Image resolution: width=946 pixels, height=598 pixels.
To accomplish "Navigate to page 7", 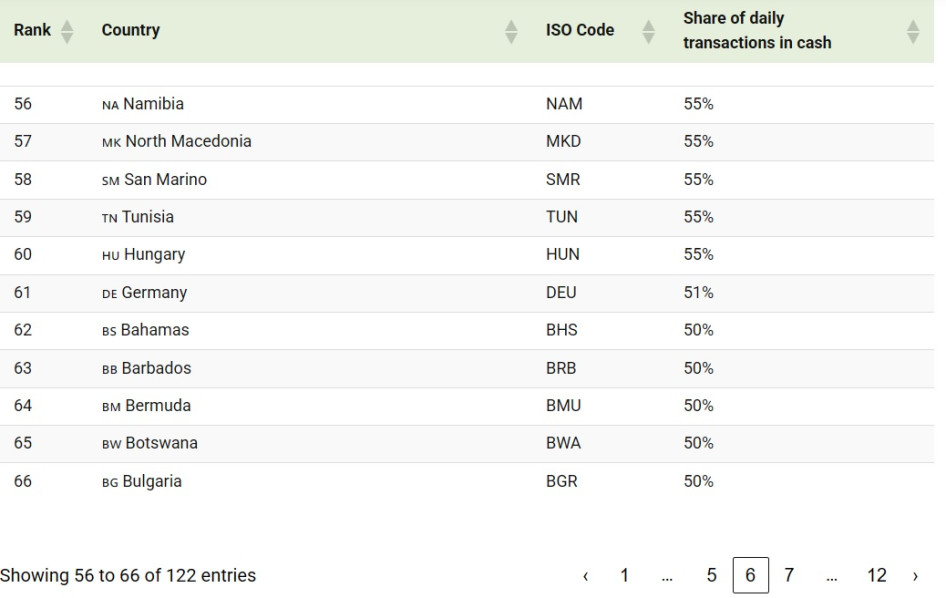I will [789, 575].
